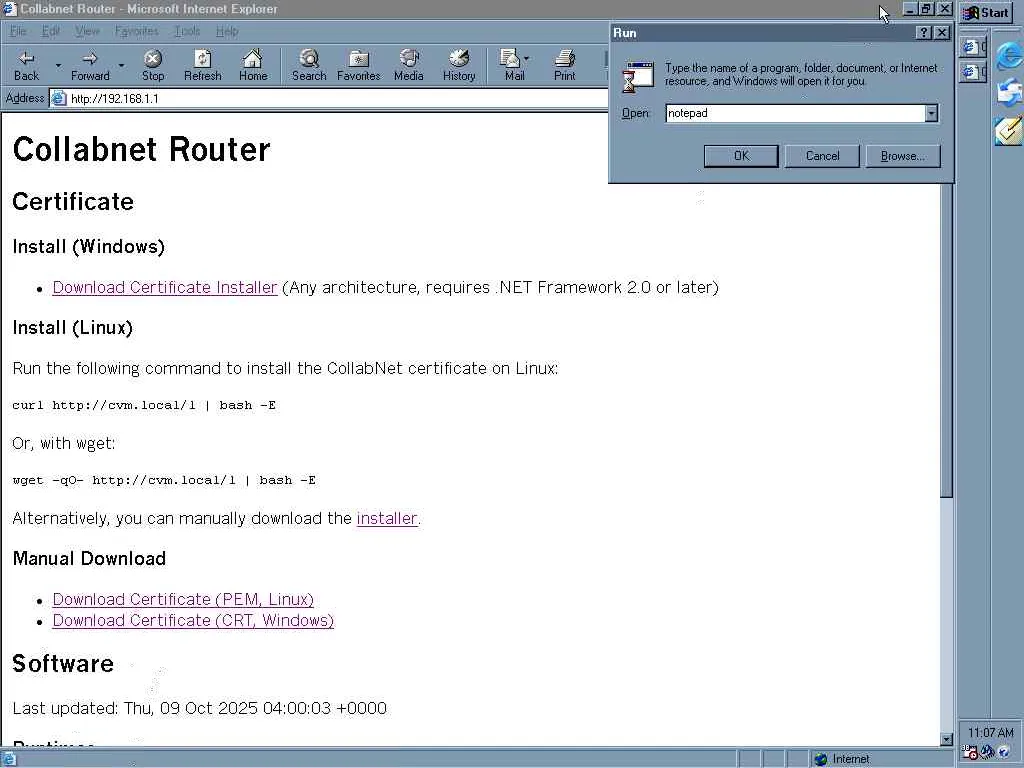Follow Download Certificate Installer link
The image size is (1024, 768).
tap(165, 287)
